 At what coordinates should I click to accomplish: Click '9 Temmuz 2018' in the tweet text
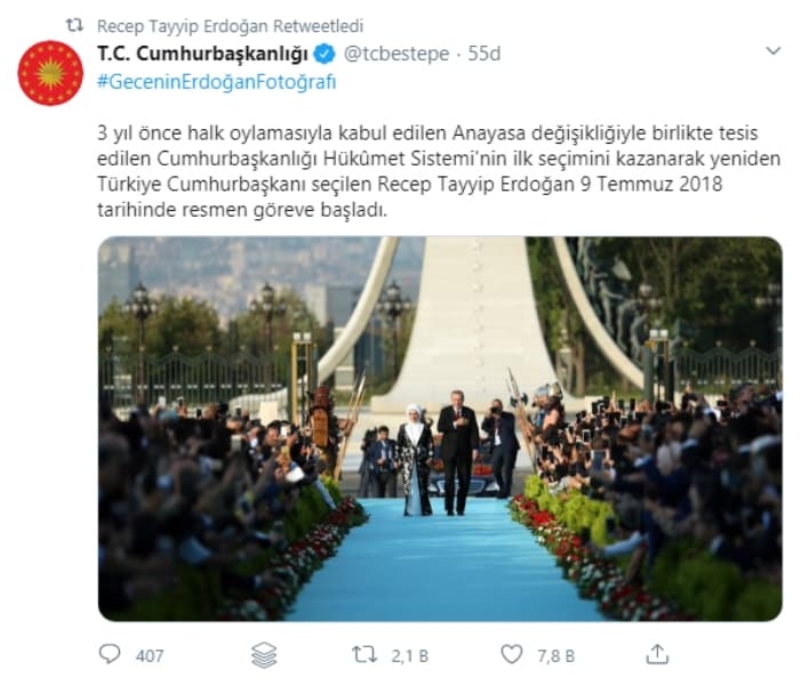tap(651, 184)
